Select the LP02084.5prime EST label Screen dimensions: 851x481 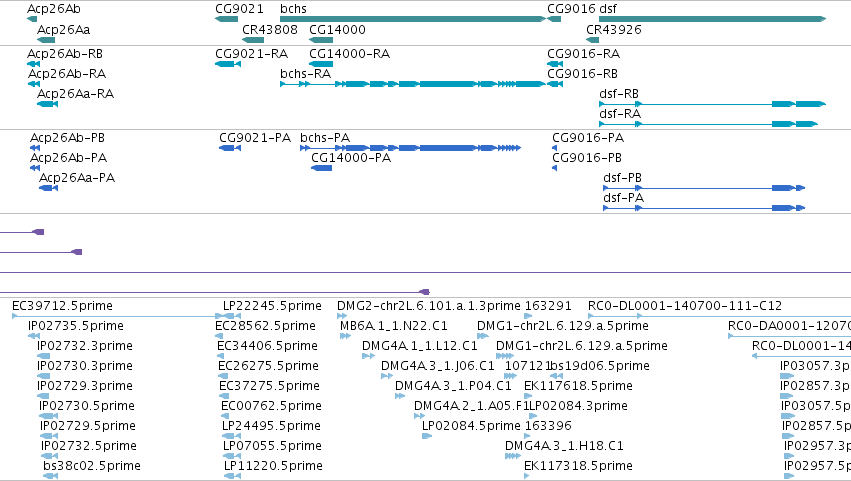pyautogui.click(x=471, y=426)
